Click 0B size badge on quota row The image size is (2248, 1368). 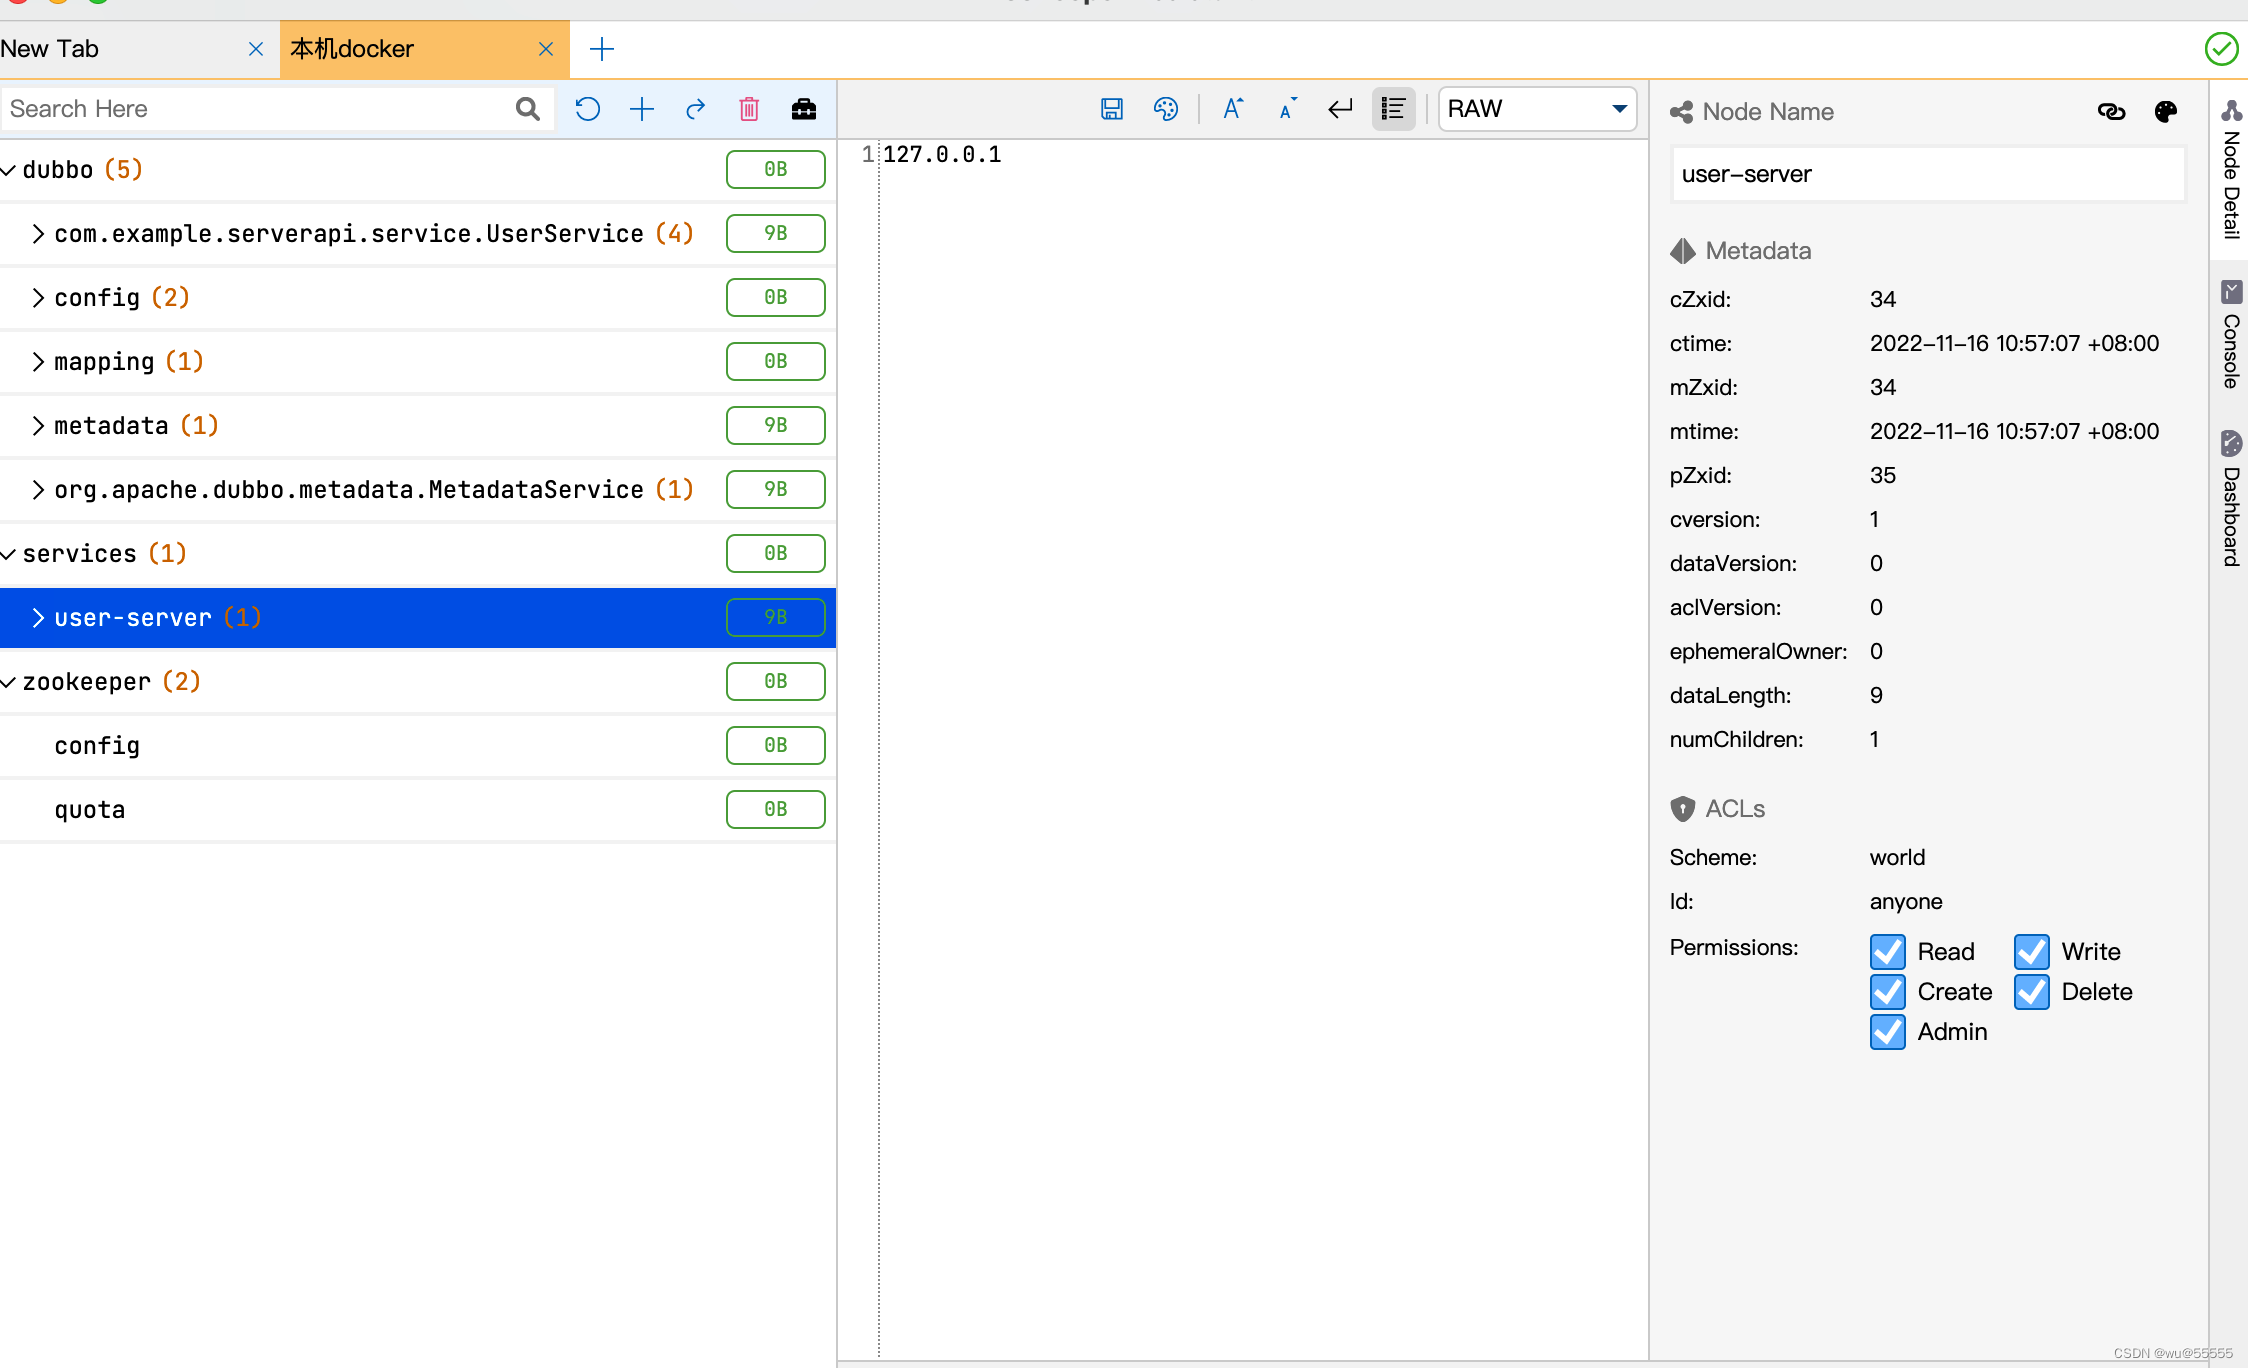pyautogui.click(x=776, y=809)
